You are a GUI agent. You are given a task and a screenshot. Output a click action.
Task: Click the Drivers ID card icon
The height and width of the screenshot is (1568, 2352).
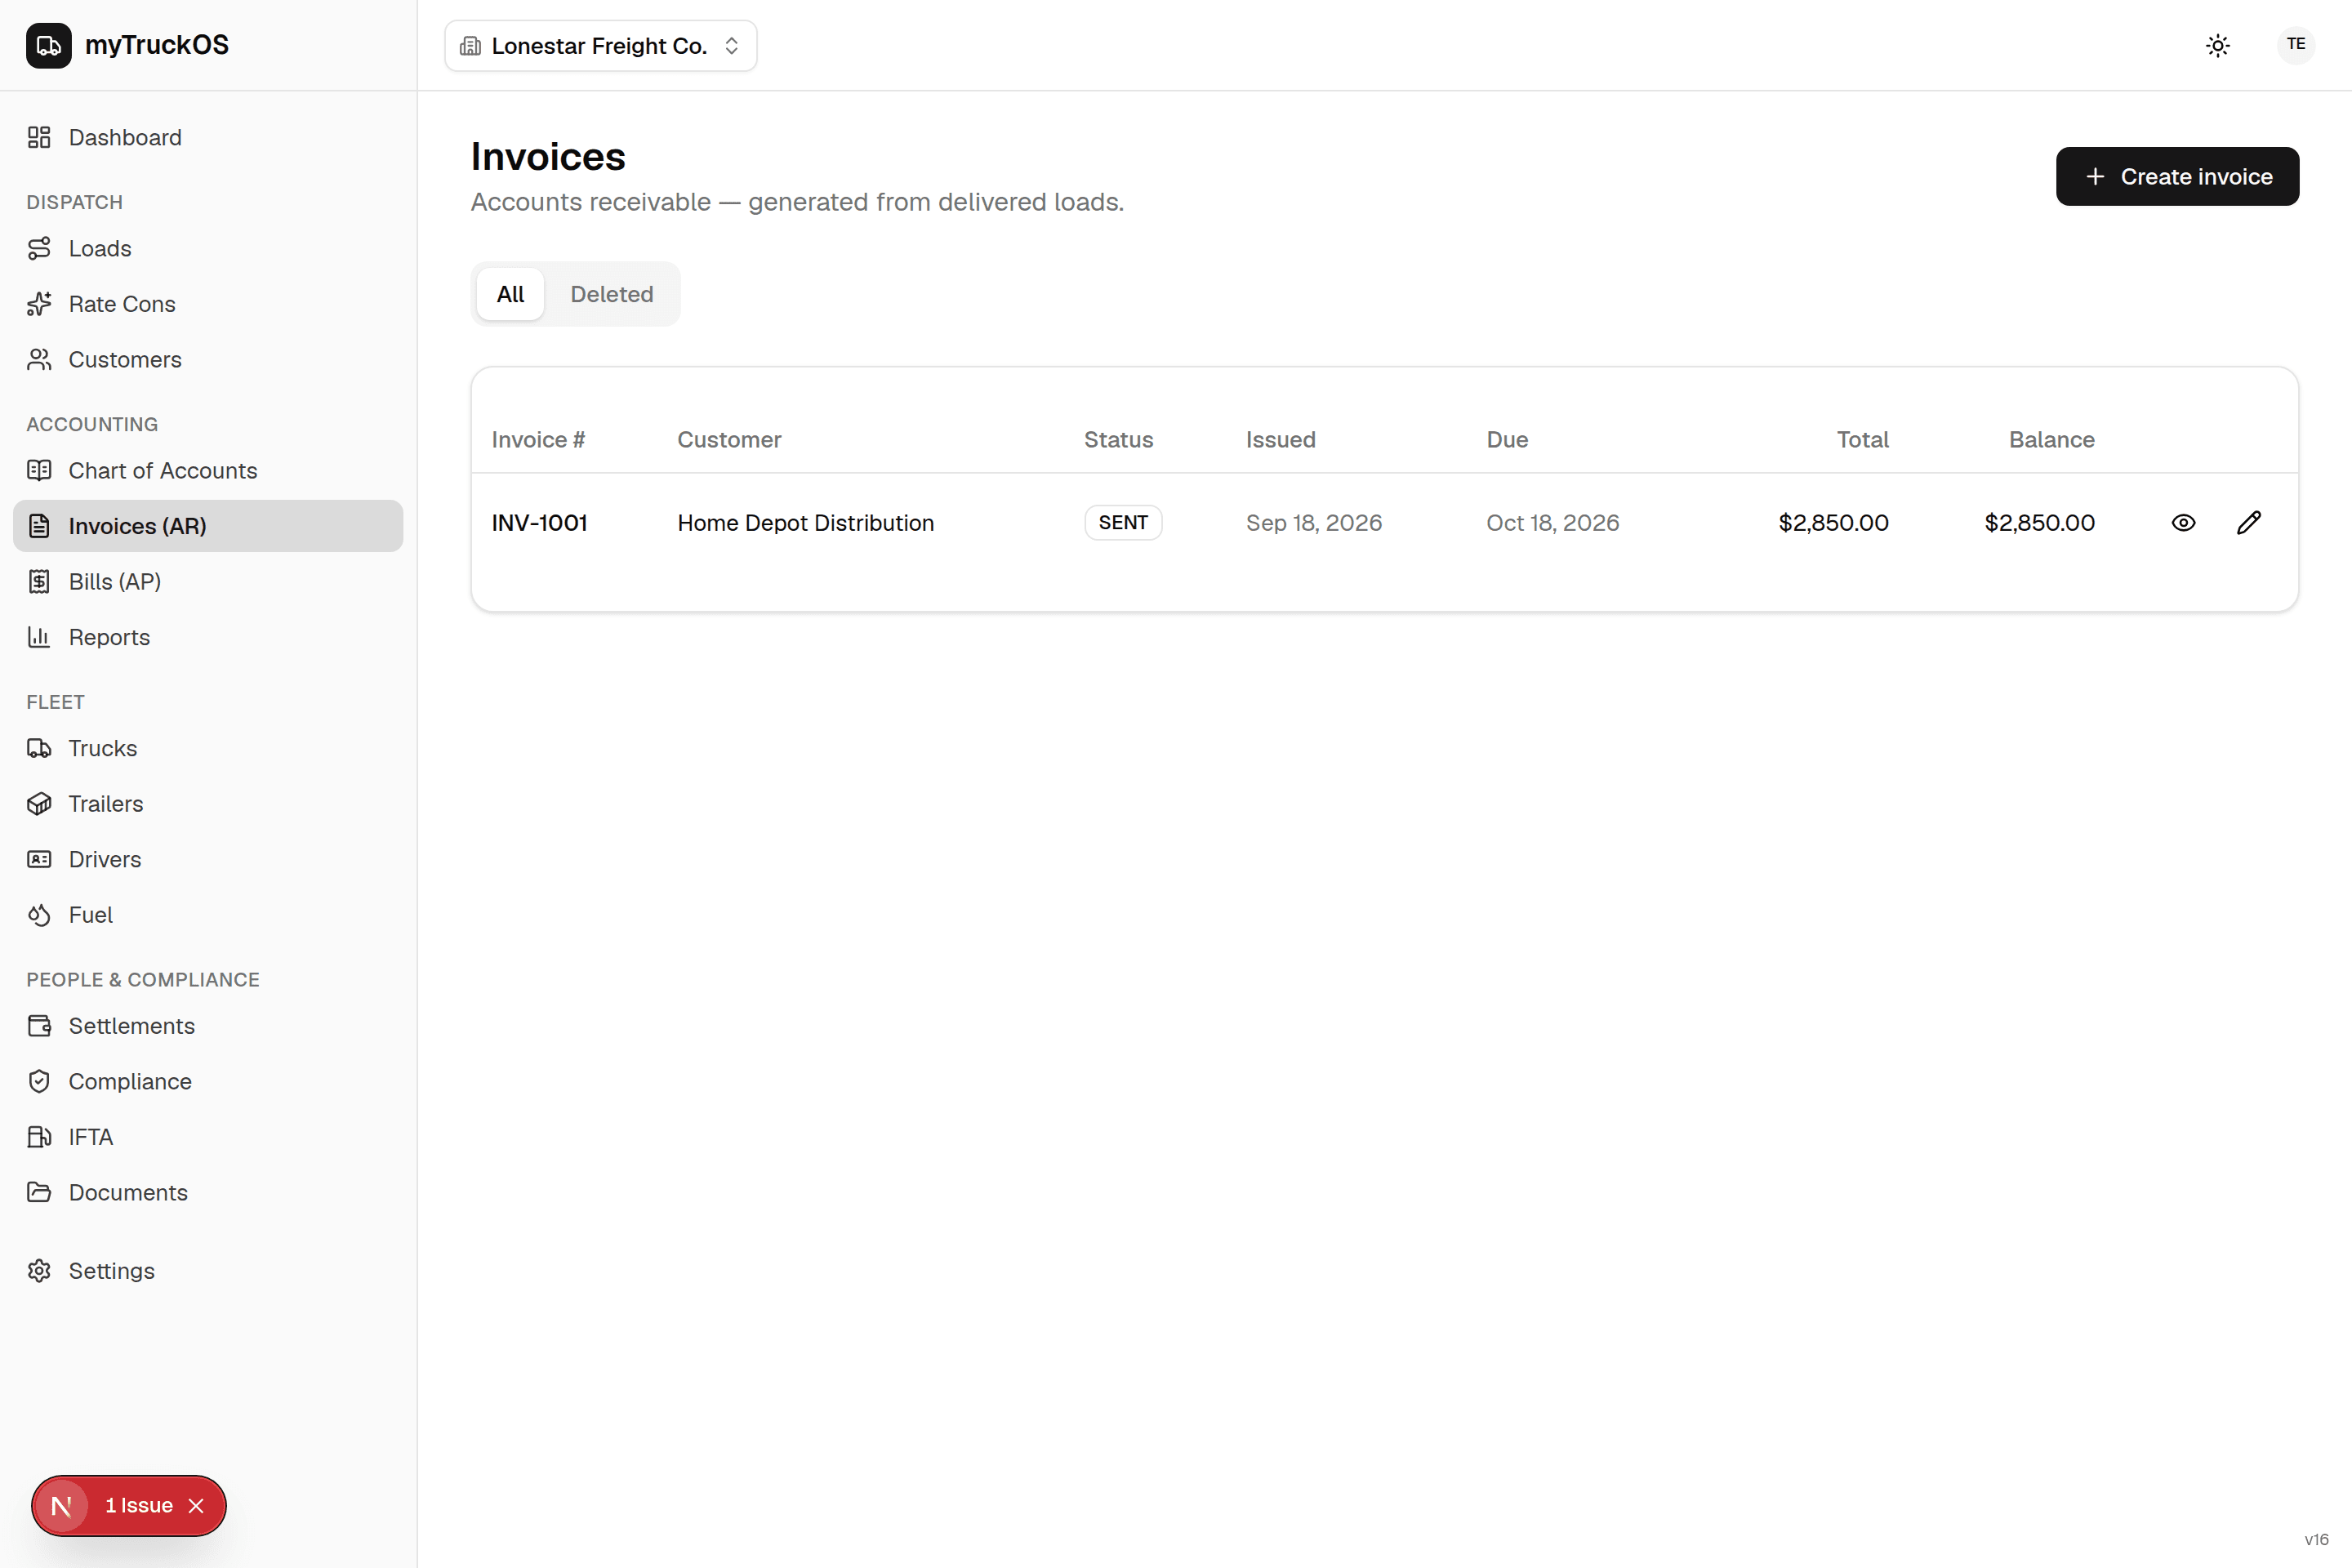click(x=39, y=859)
